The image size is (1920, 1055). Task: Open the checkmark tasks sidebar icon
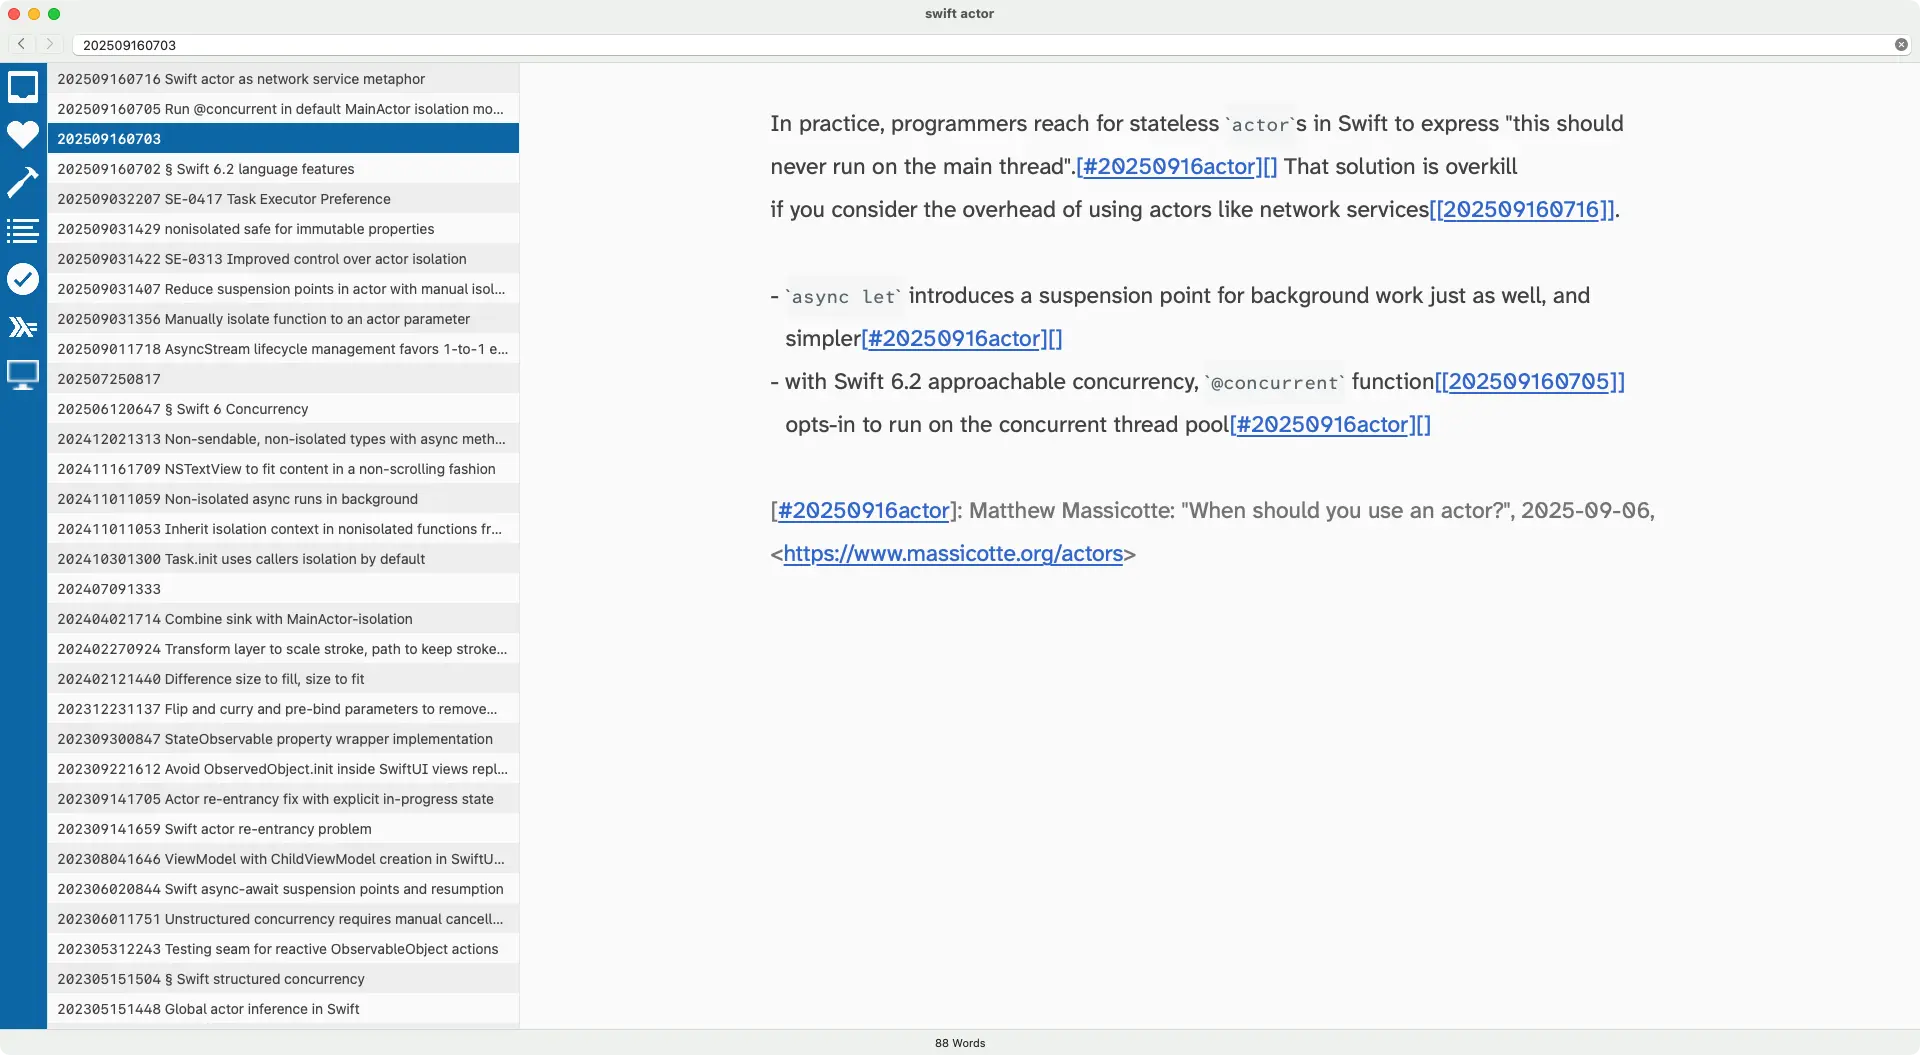[23, 279]
